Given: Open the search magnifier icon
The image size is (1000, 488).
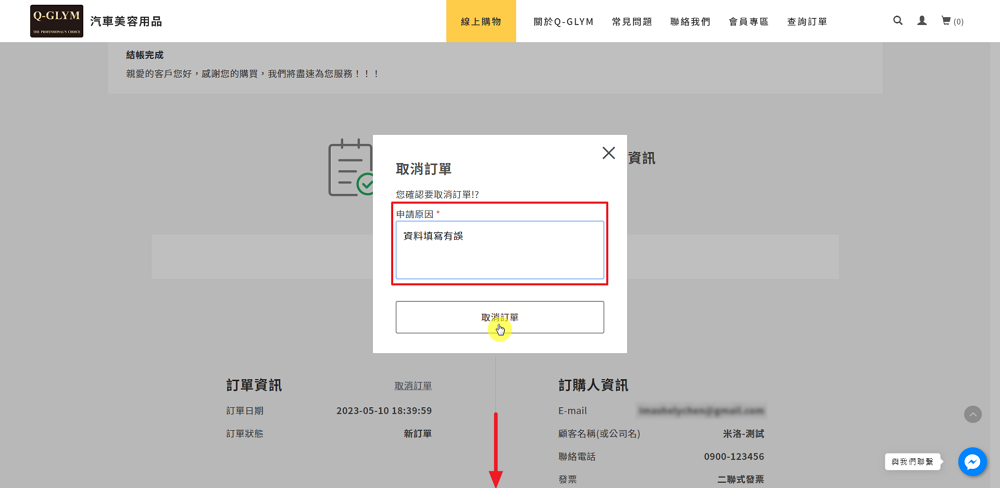Looking at the screenshot, I should (897, 21).
